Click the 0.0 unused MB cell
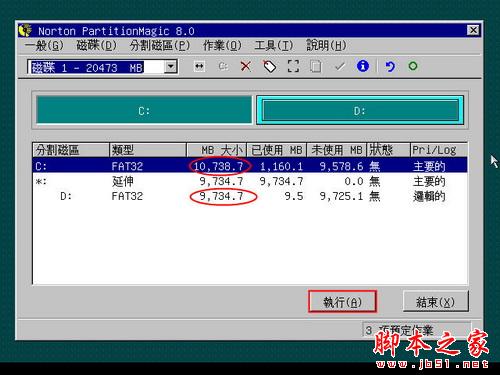Viewport: 500px width, 375px height. [x=354, y=181]
